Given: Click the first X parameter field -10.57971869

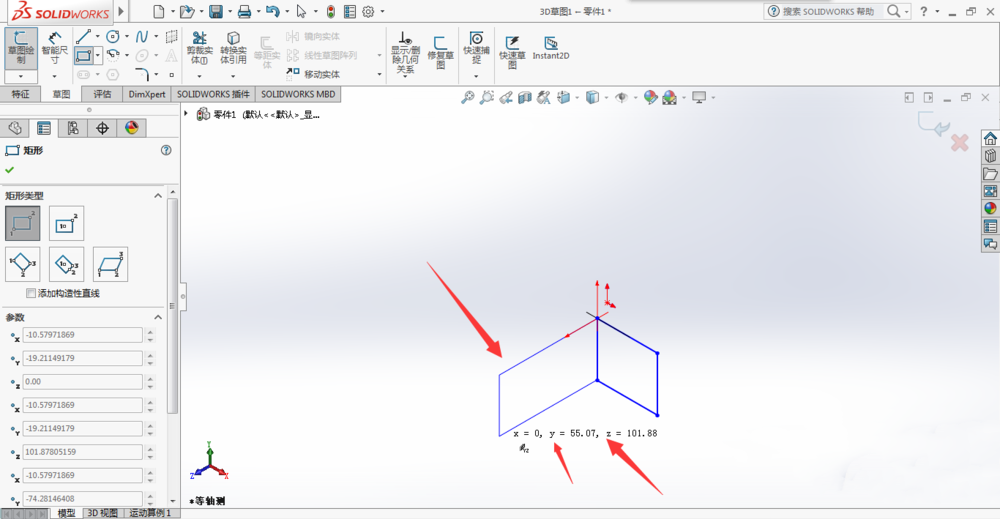Looking at the screenshot, I should click(x=82, y=335).
